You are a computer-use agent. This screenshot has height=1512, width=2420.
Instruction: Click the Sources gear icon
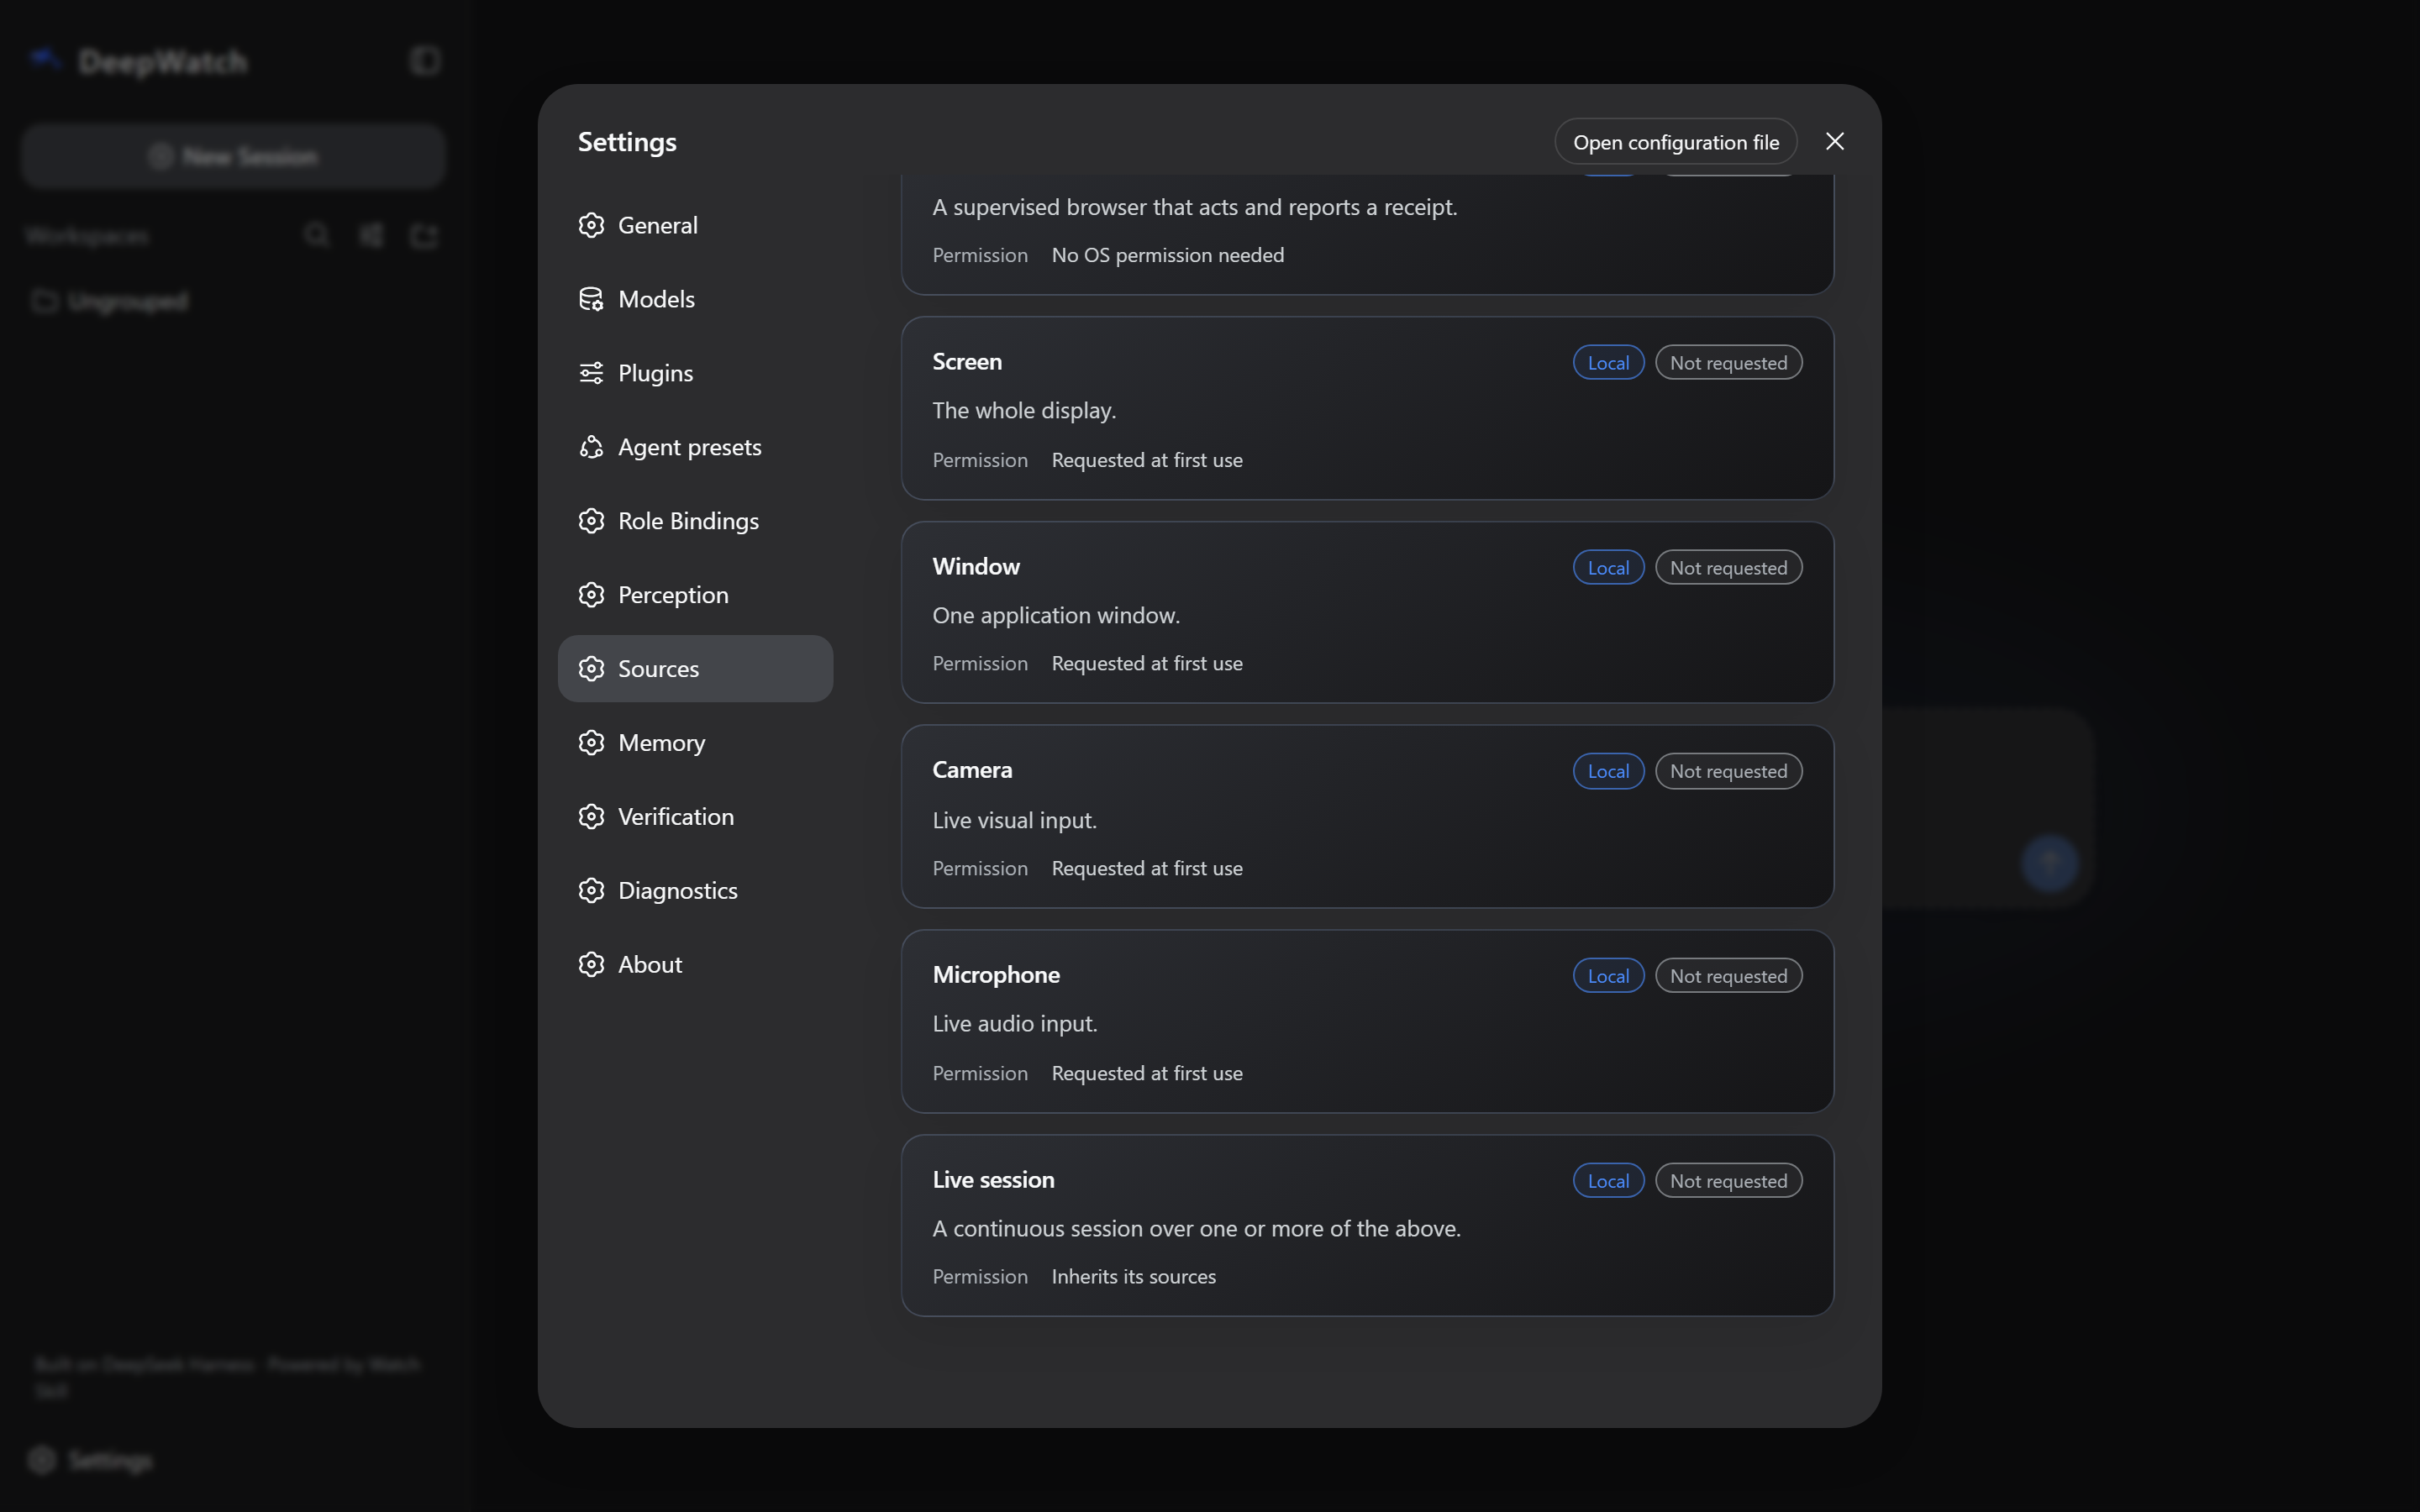click(x=591, y=669)
